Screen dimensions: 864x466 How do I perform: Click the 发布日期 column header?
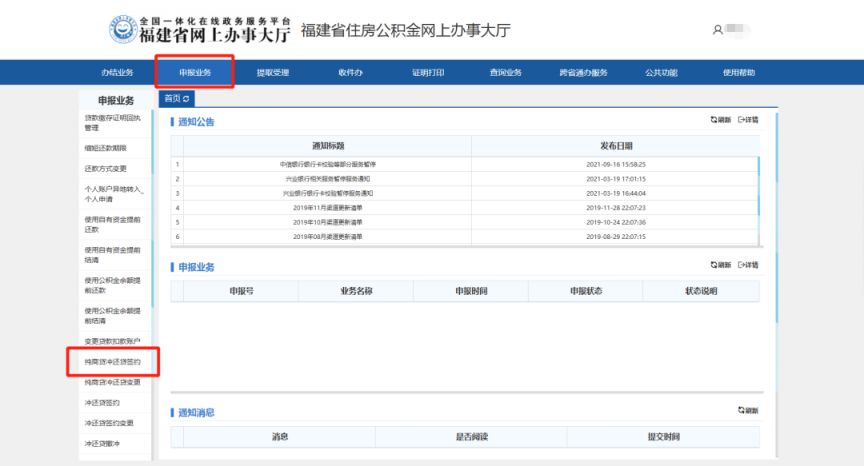pyautogui.click(x=616, y=145)
